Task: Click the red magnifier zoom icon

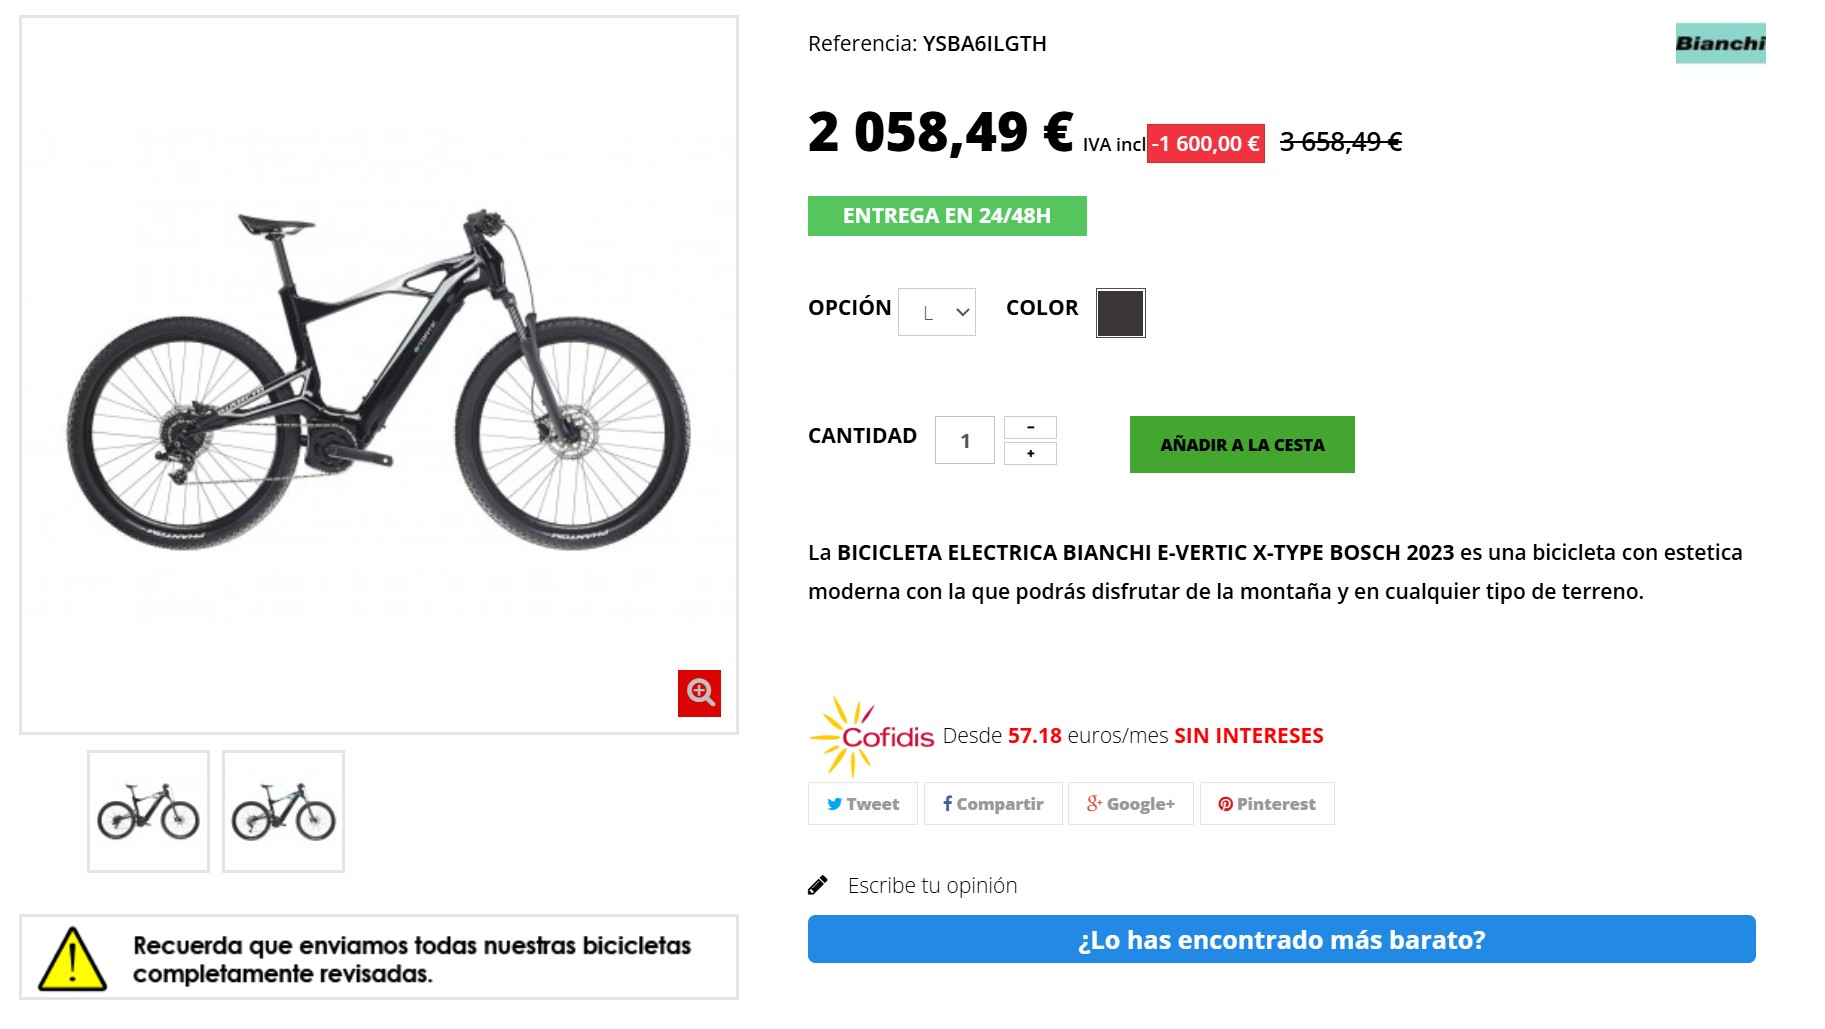Action: coord(699,693)
